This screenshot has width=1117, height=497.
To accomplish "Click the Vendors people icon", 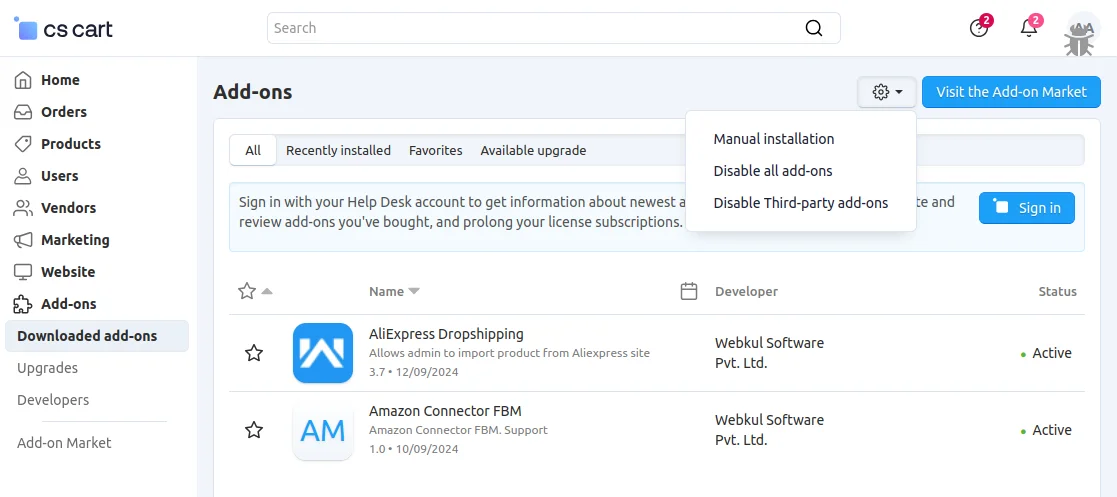I will [x=22, y=208].
